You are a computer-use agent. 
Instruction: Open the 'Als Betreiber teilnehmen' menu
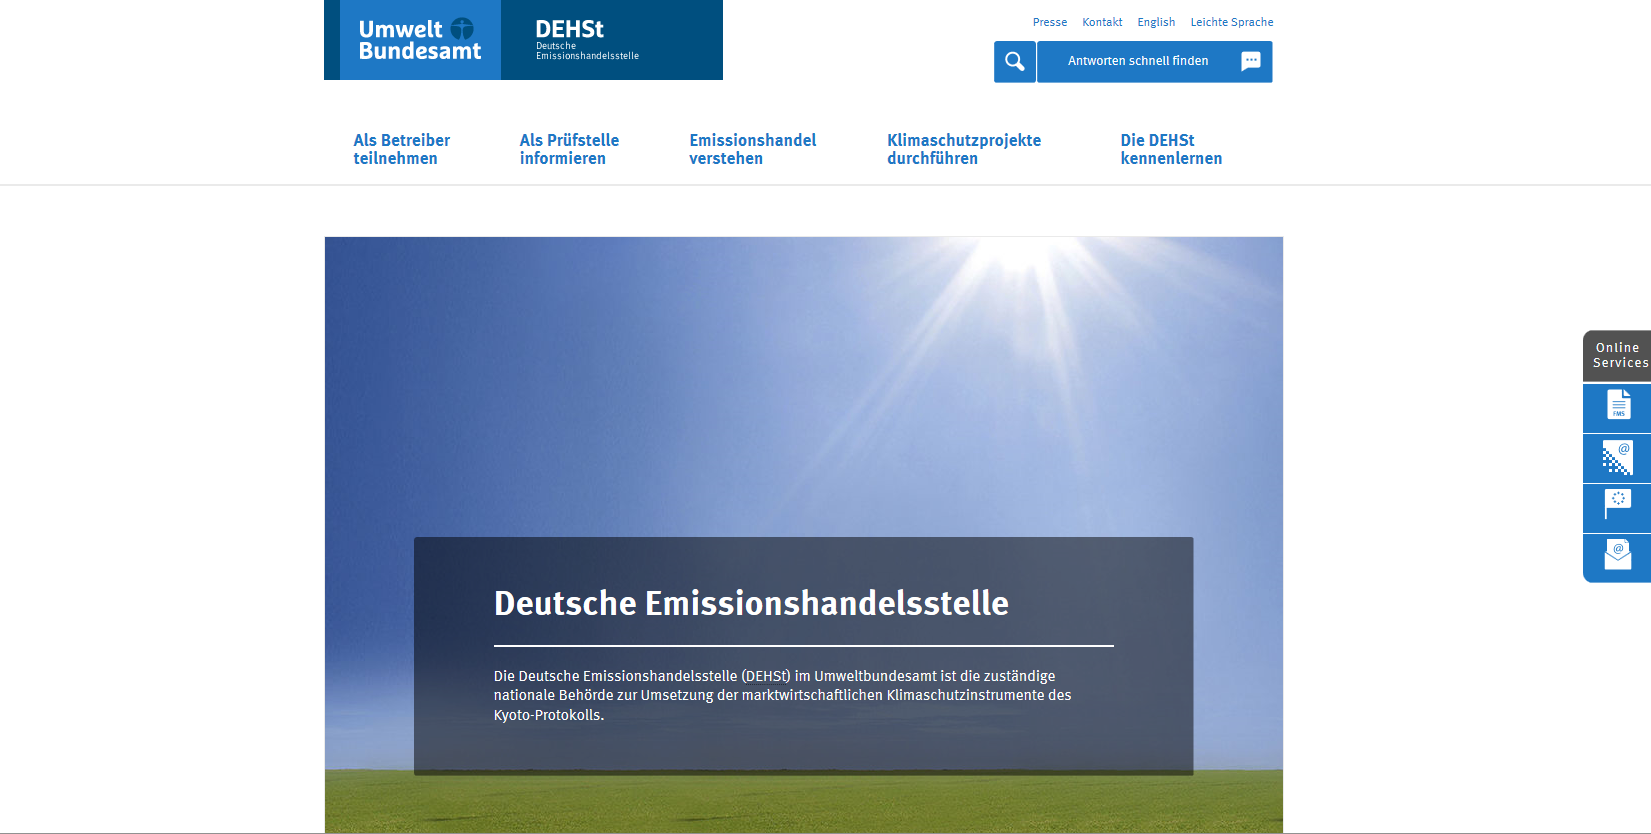pos(401,149)
